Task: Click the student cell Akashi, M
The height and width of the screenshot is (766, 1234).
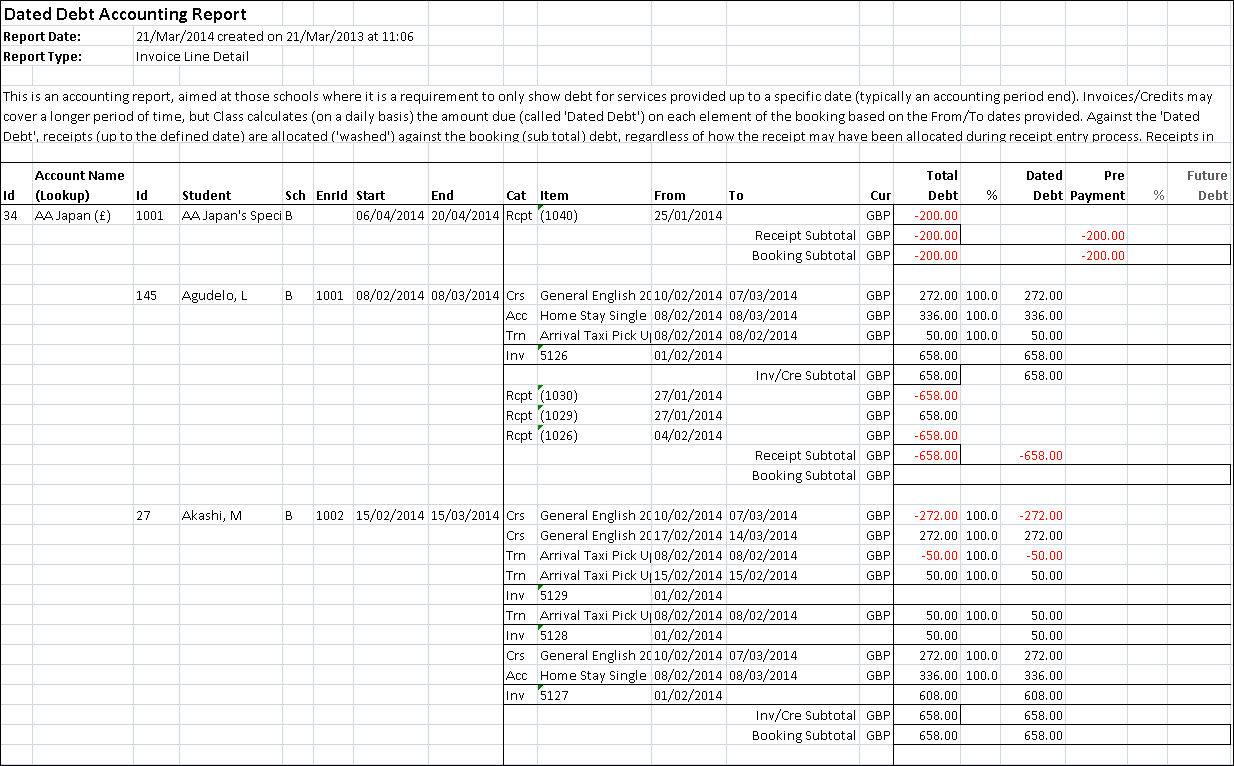Action: [x=212, y=516]
